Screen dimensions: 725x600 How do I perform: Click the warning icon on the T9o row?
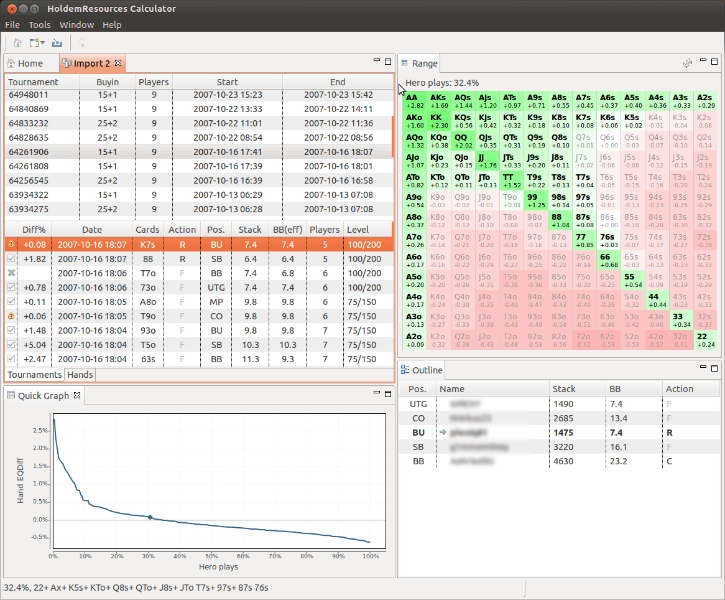[12, 316]
